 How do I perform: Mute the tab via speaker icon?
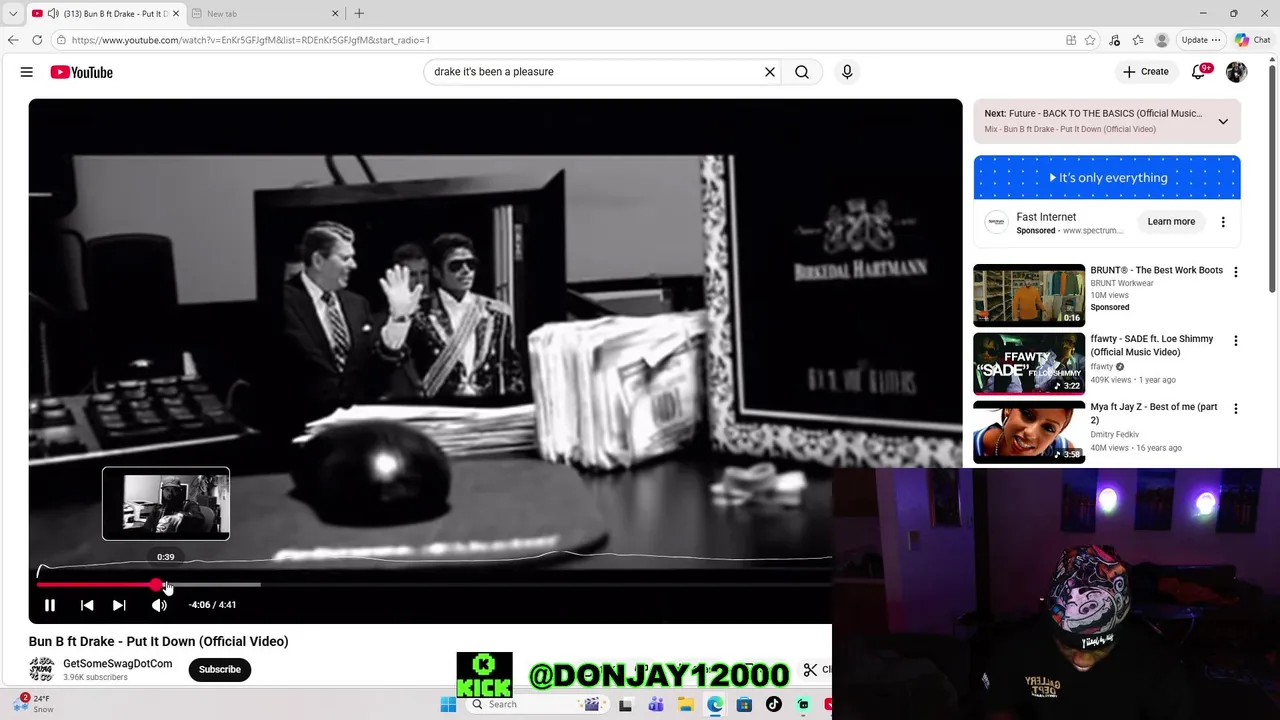[53, 14]
